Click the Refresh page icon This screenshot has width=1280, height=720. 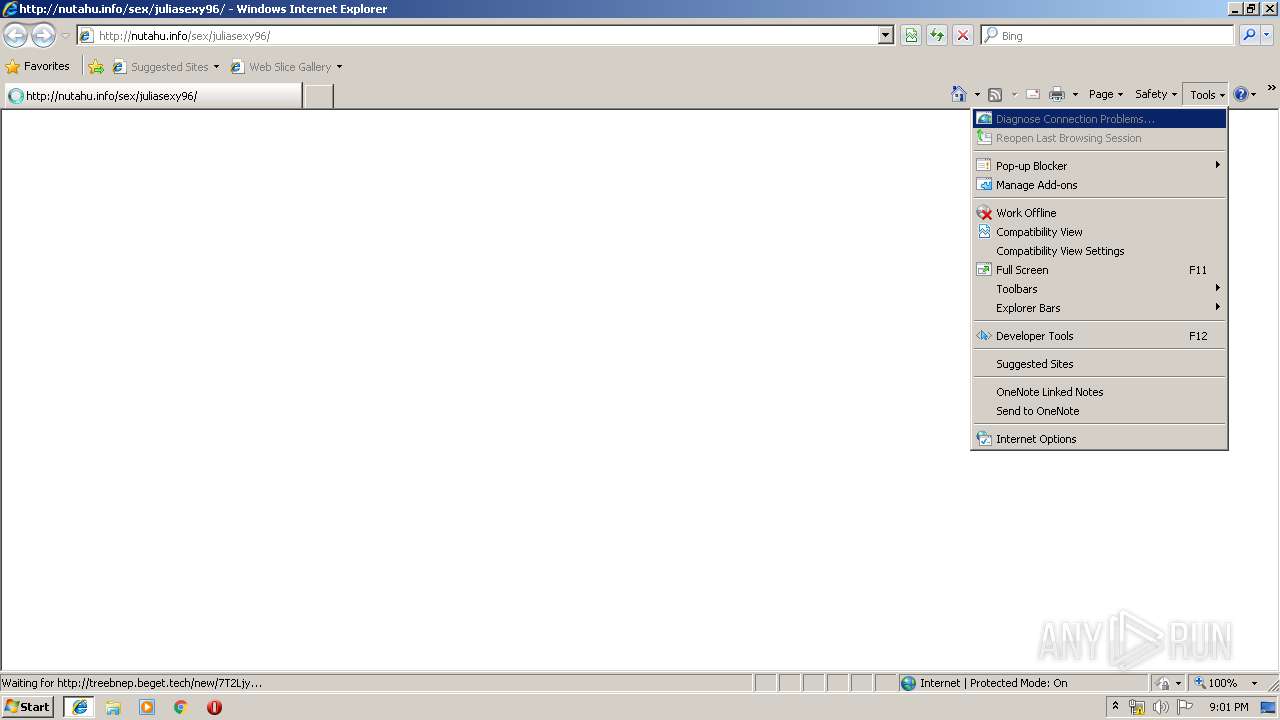tap(937, 36)
